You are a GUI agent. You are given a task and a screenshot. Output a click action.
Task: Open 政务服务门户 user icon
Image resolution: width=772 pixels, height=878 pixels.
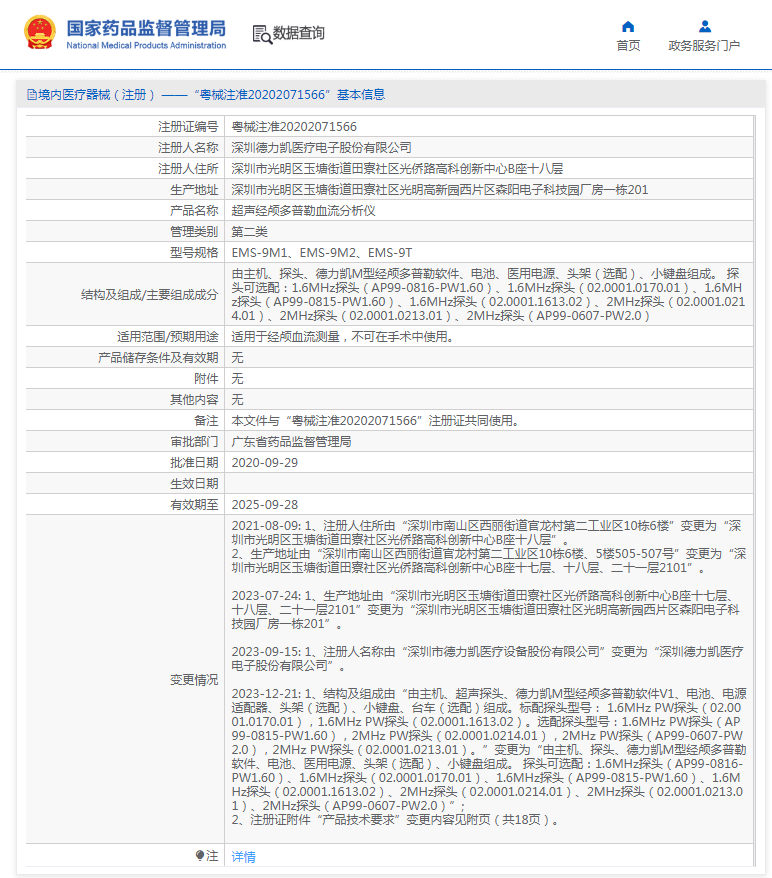click(x=705, y=26)
